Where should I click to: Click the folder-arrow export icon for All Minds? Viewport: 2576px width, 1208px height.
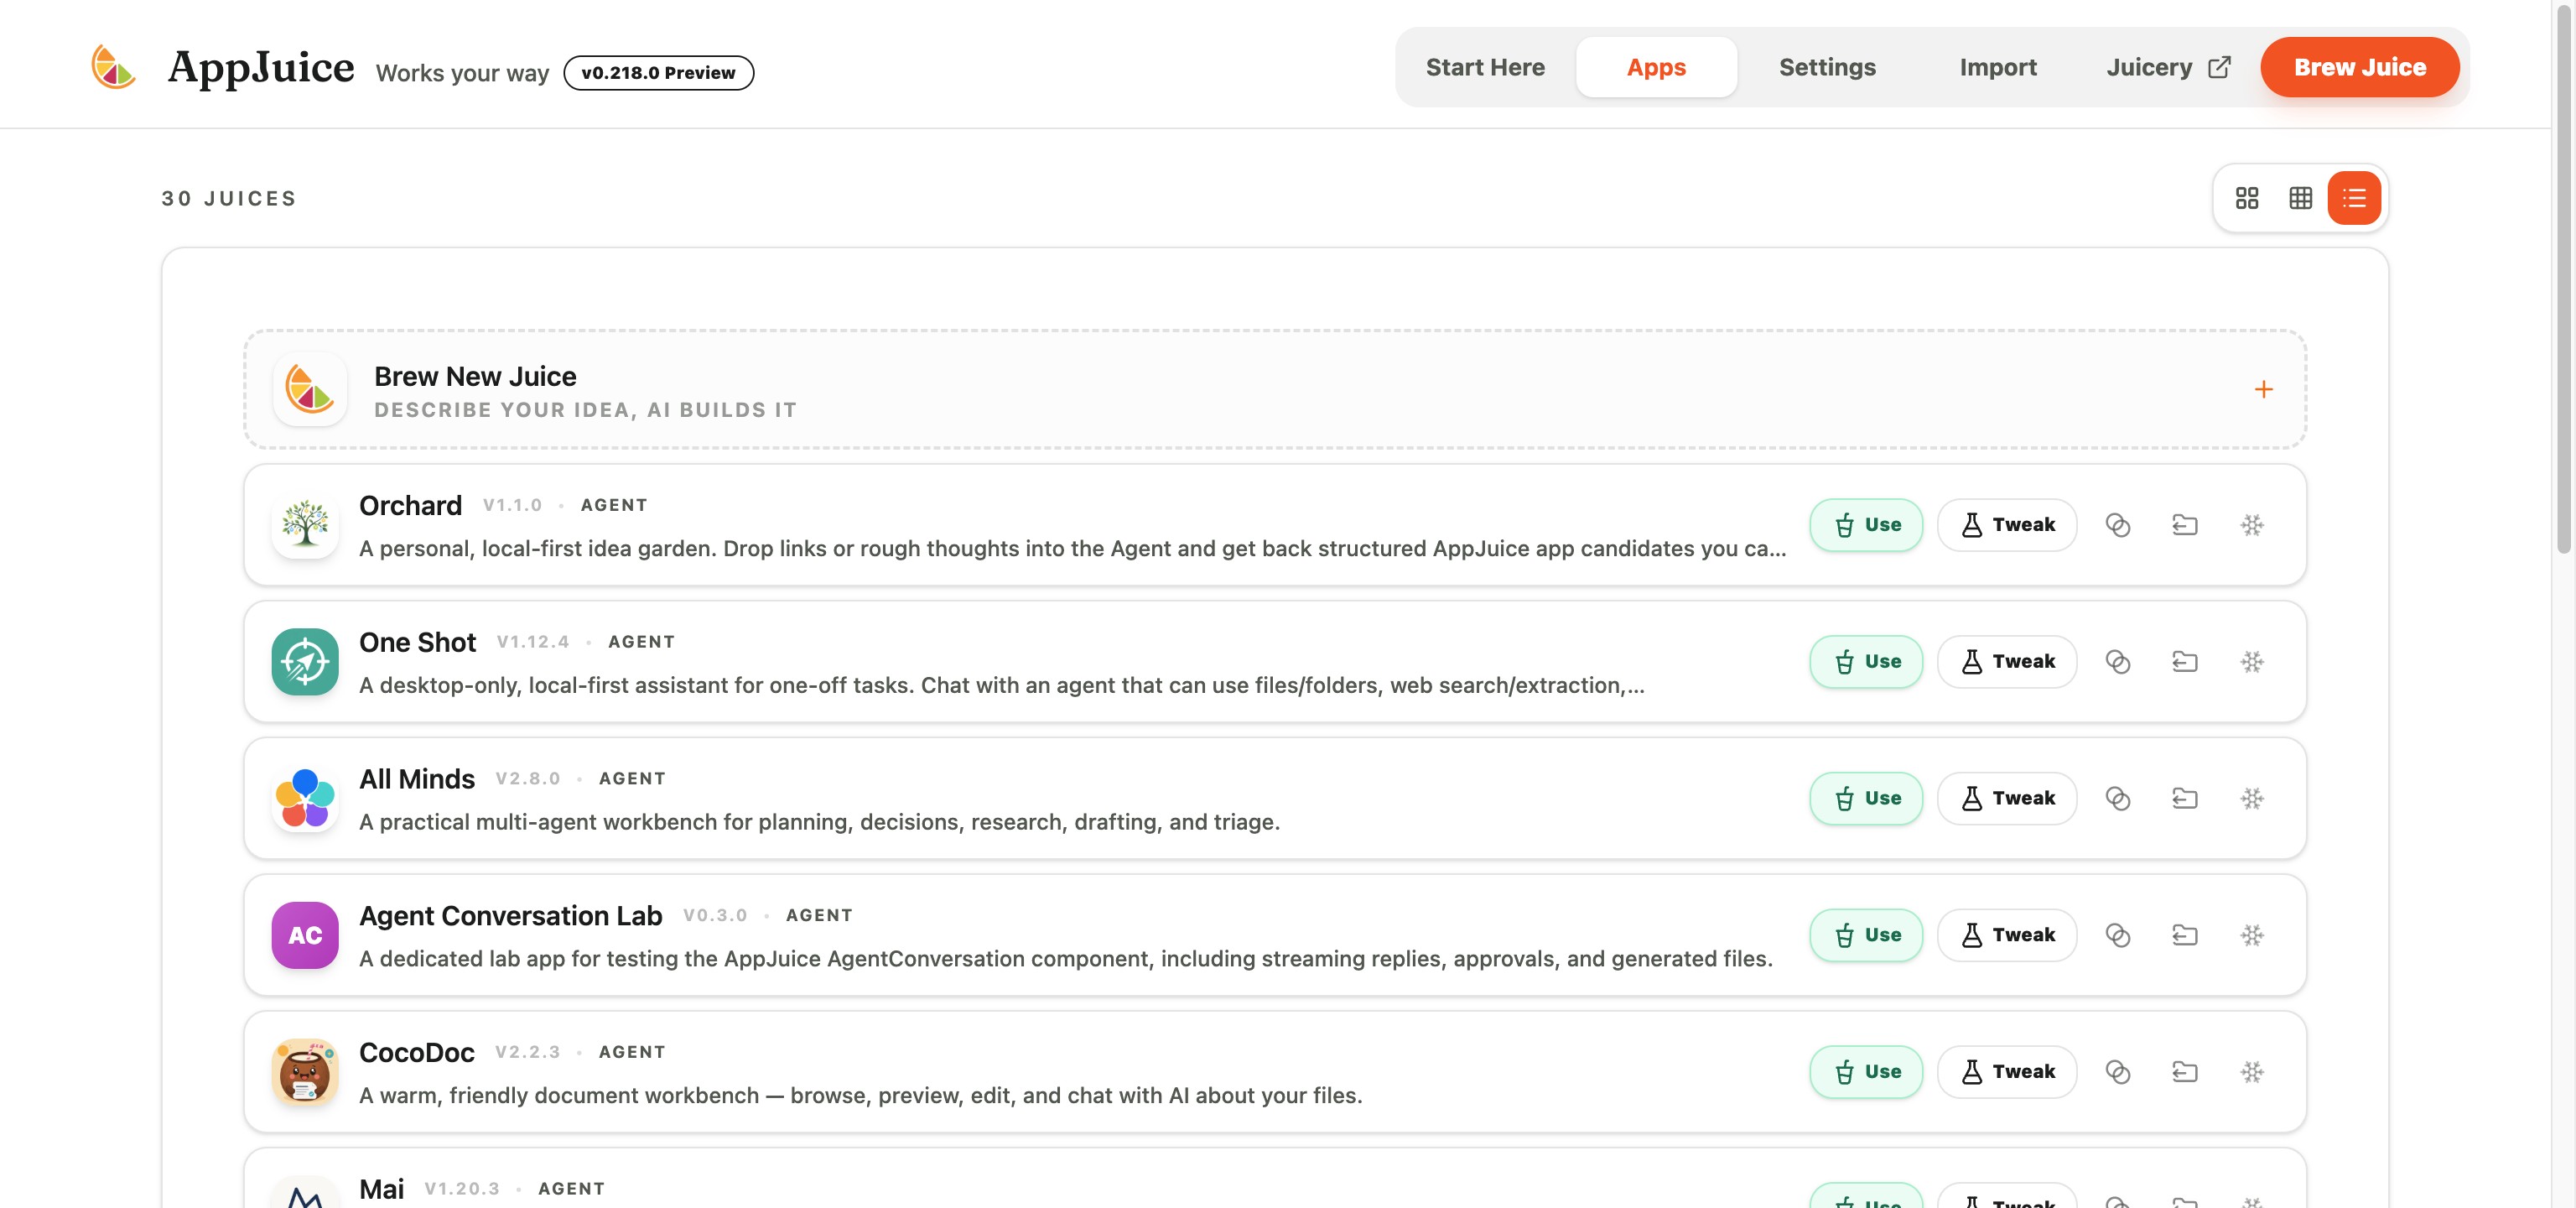pyautogui.click(x=2184, y=798)
